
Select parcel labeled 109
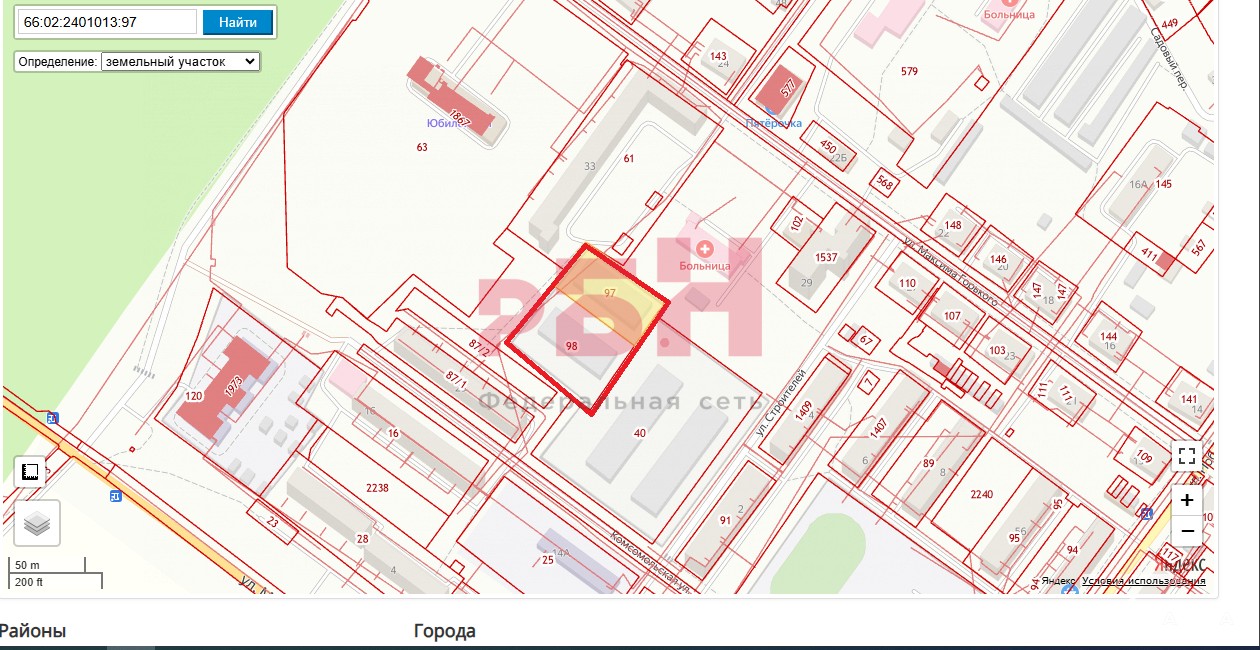pos(1144,457)
